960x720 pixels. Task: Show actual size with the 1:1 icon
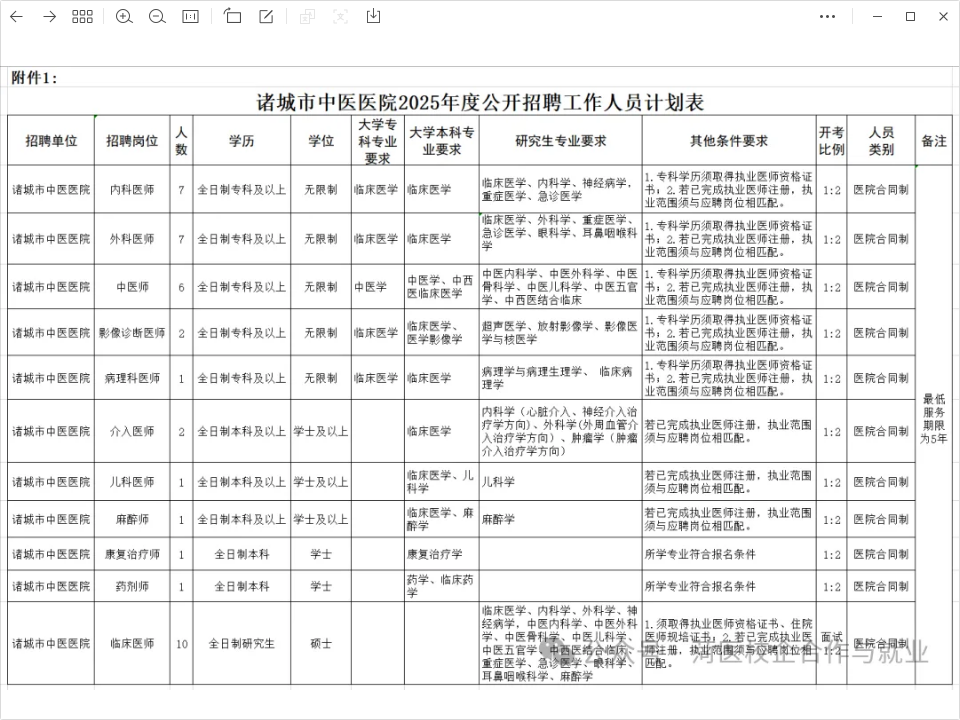(x=190, y=17)
